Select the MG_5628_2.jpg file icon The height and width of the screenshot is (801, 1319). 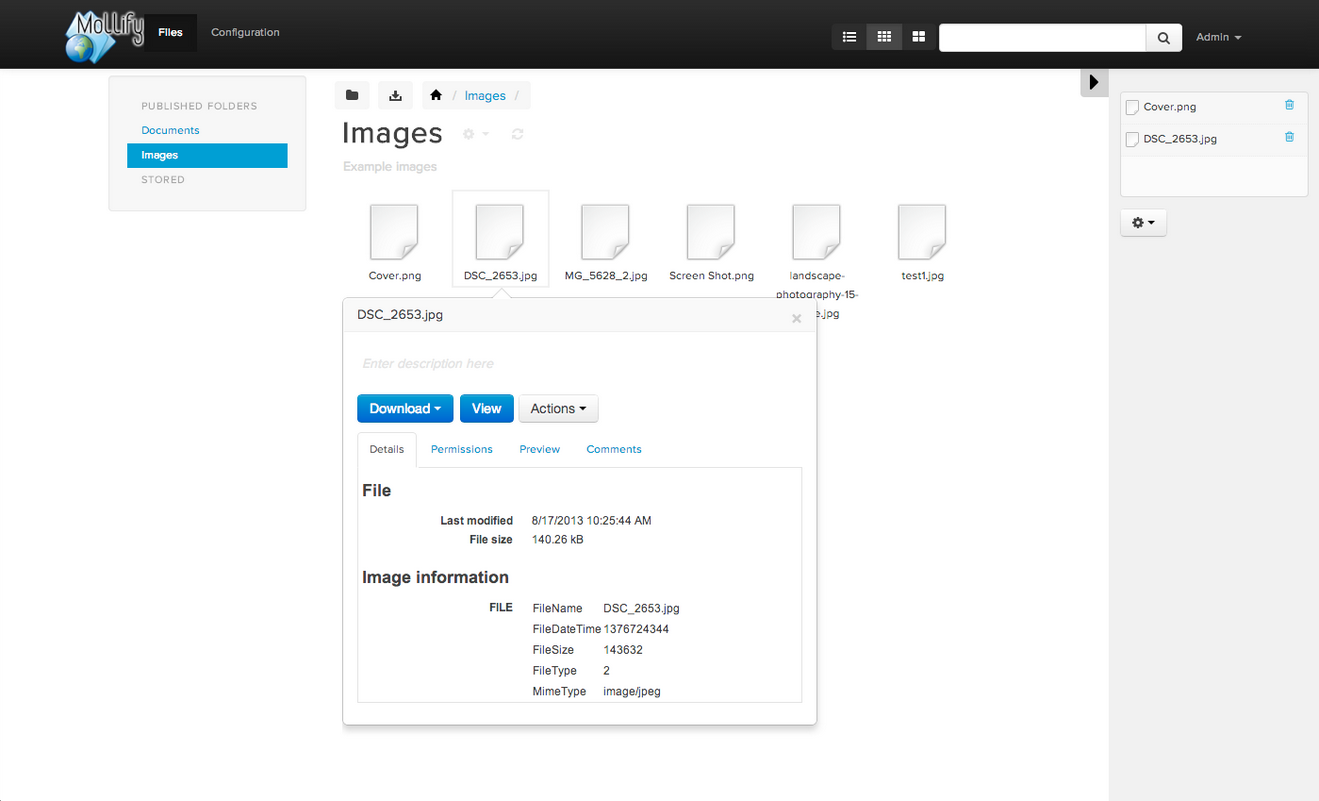click(x=605, y=232)
